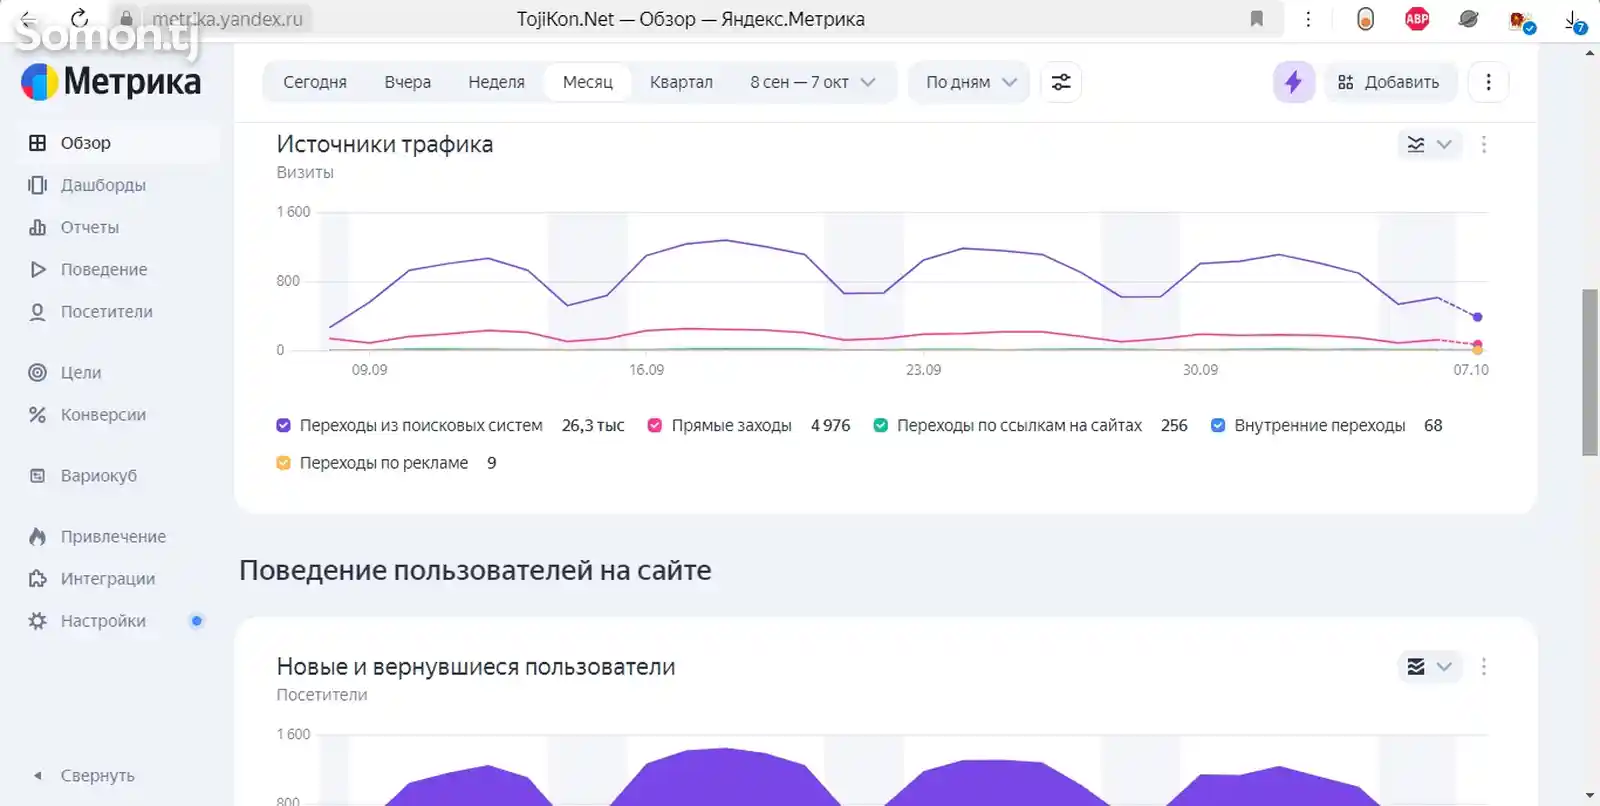Click the Поведение пользователей на сайте heading
The width and height of the screenshot is (1600, 806).
[x=475, y=570]
